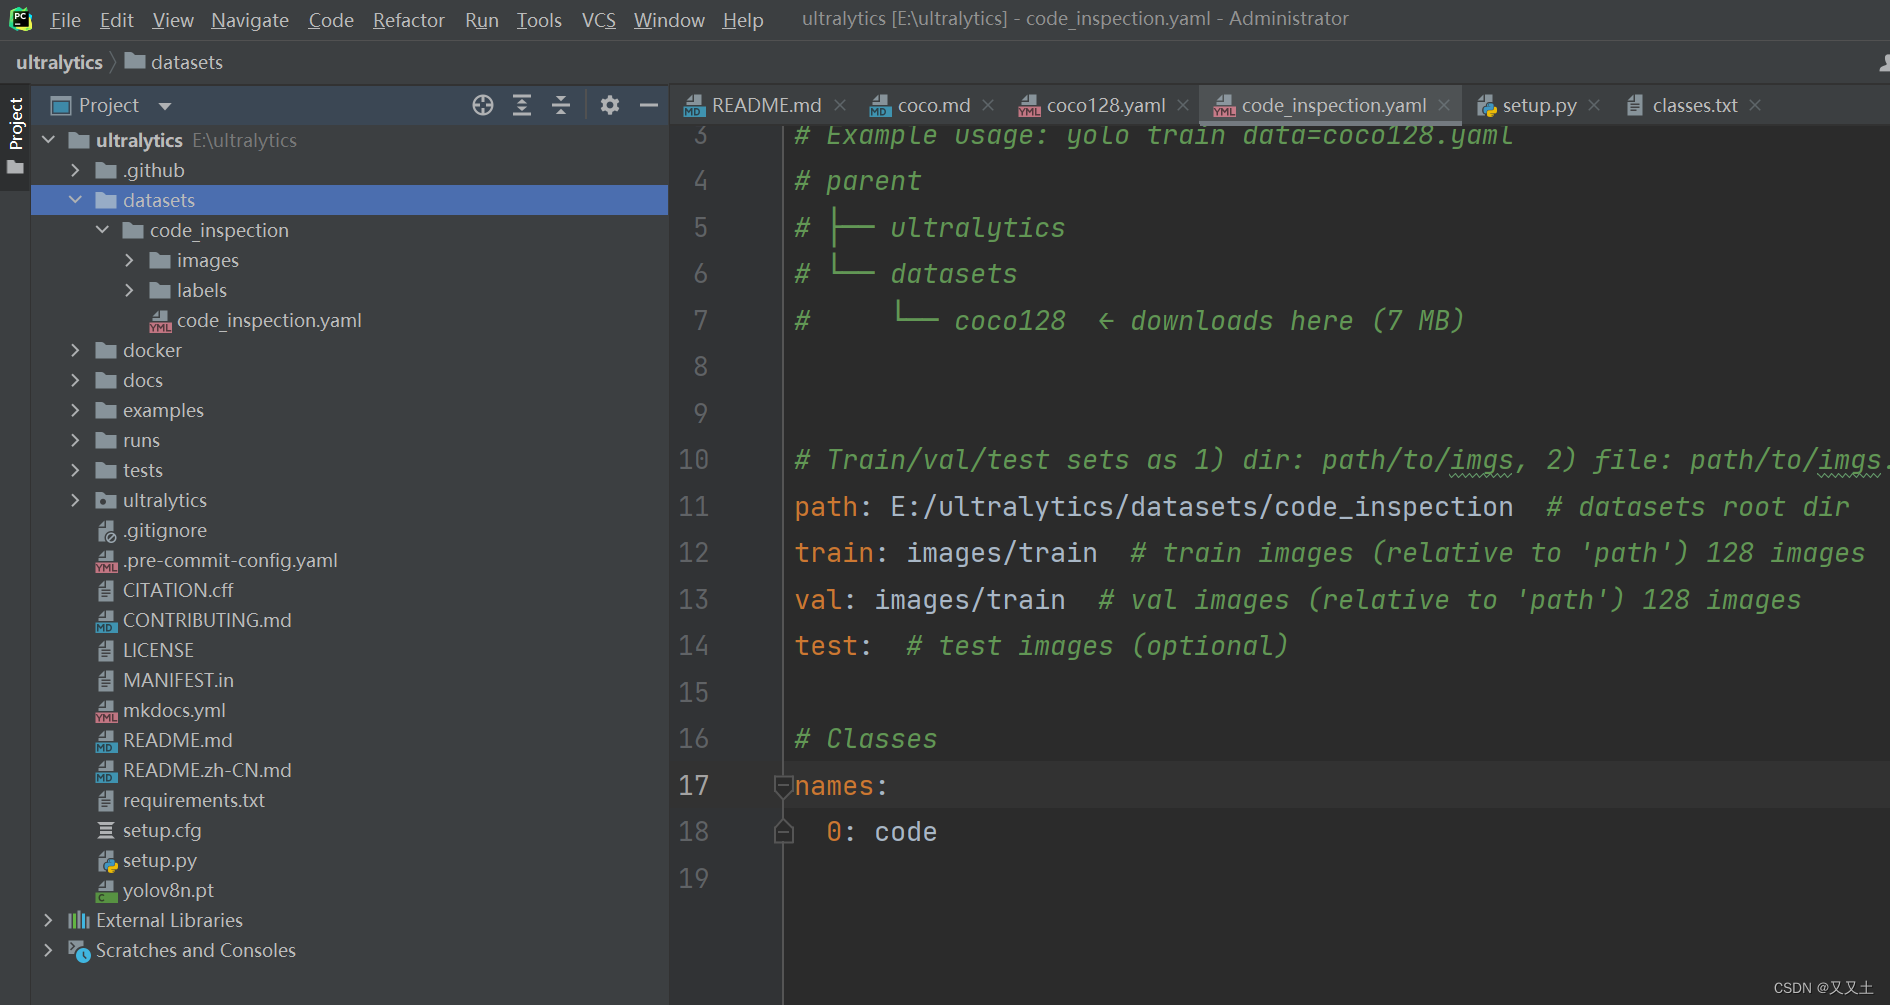Open the Code menu
This screenshot has width=1890, height=1005.
tap(331, 20)
